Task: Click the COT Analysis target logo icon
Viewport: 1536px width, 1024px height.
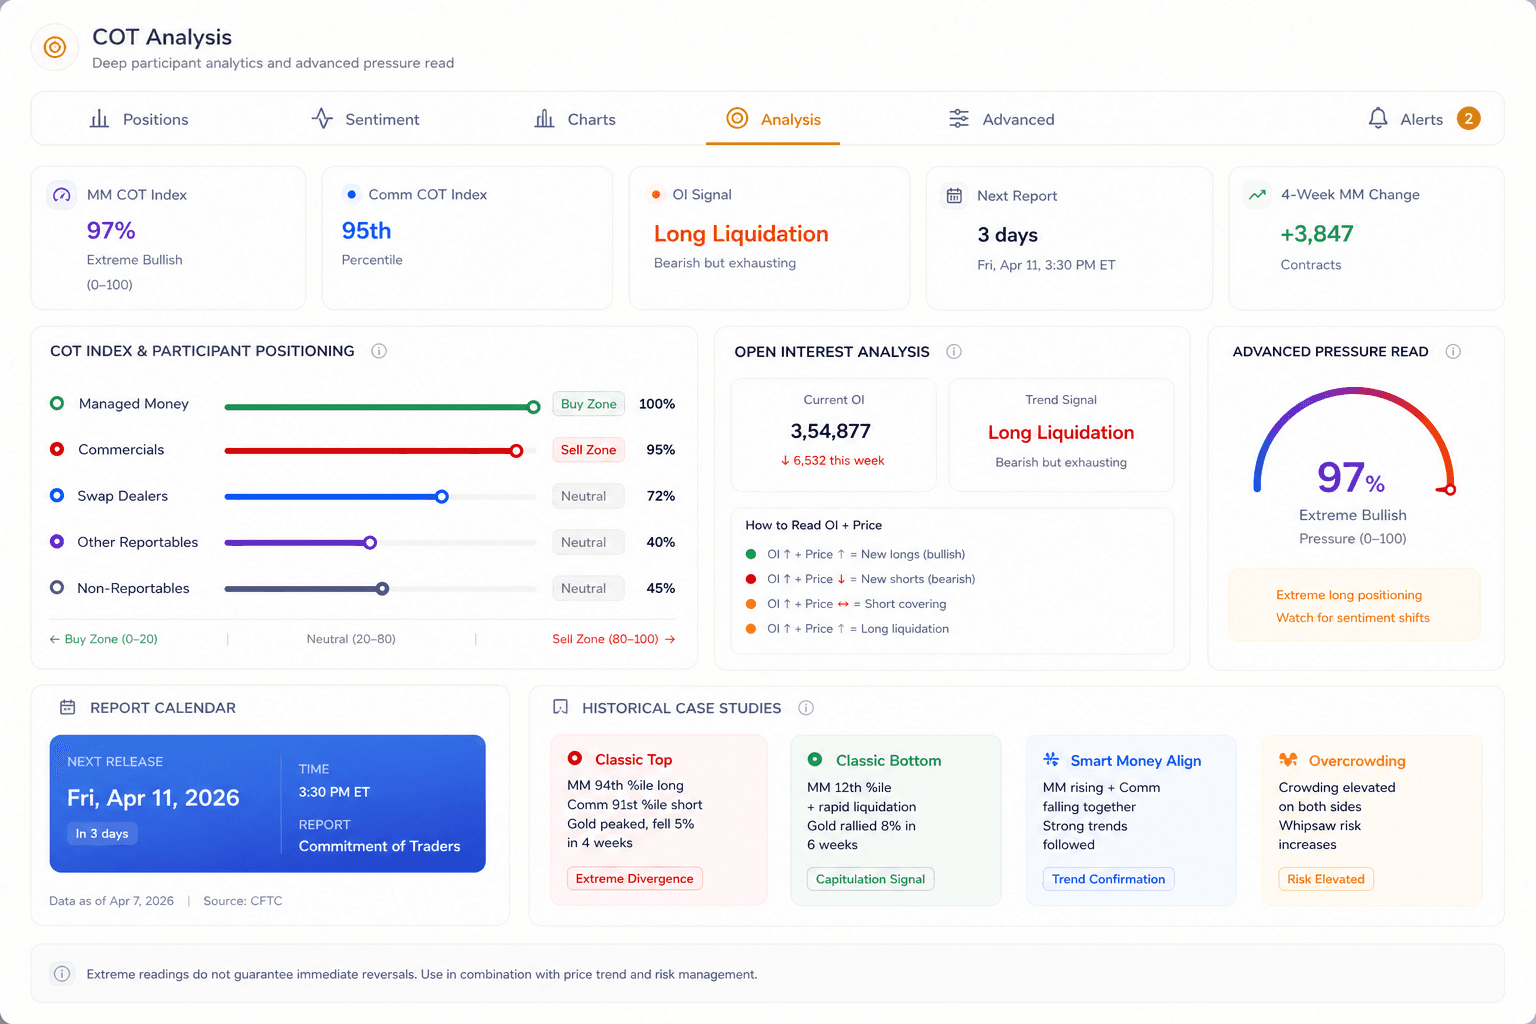Action: pos(55,47)
